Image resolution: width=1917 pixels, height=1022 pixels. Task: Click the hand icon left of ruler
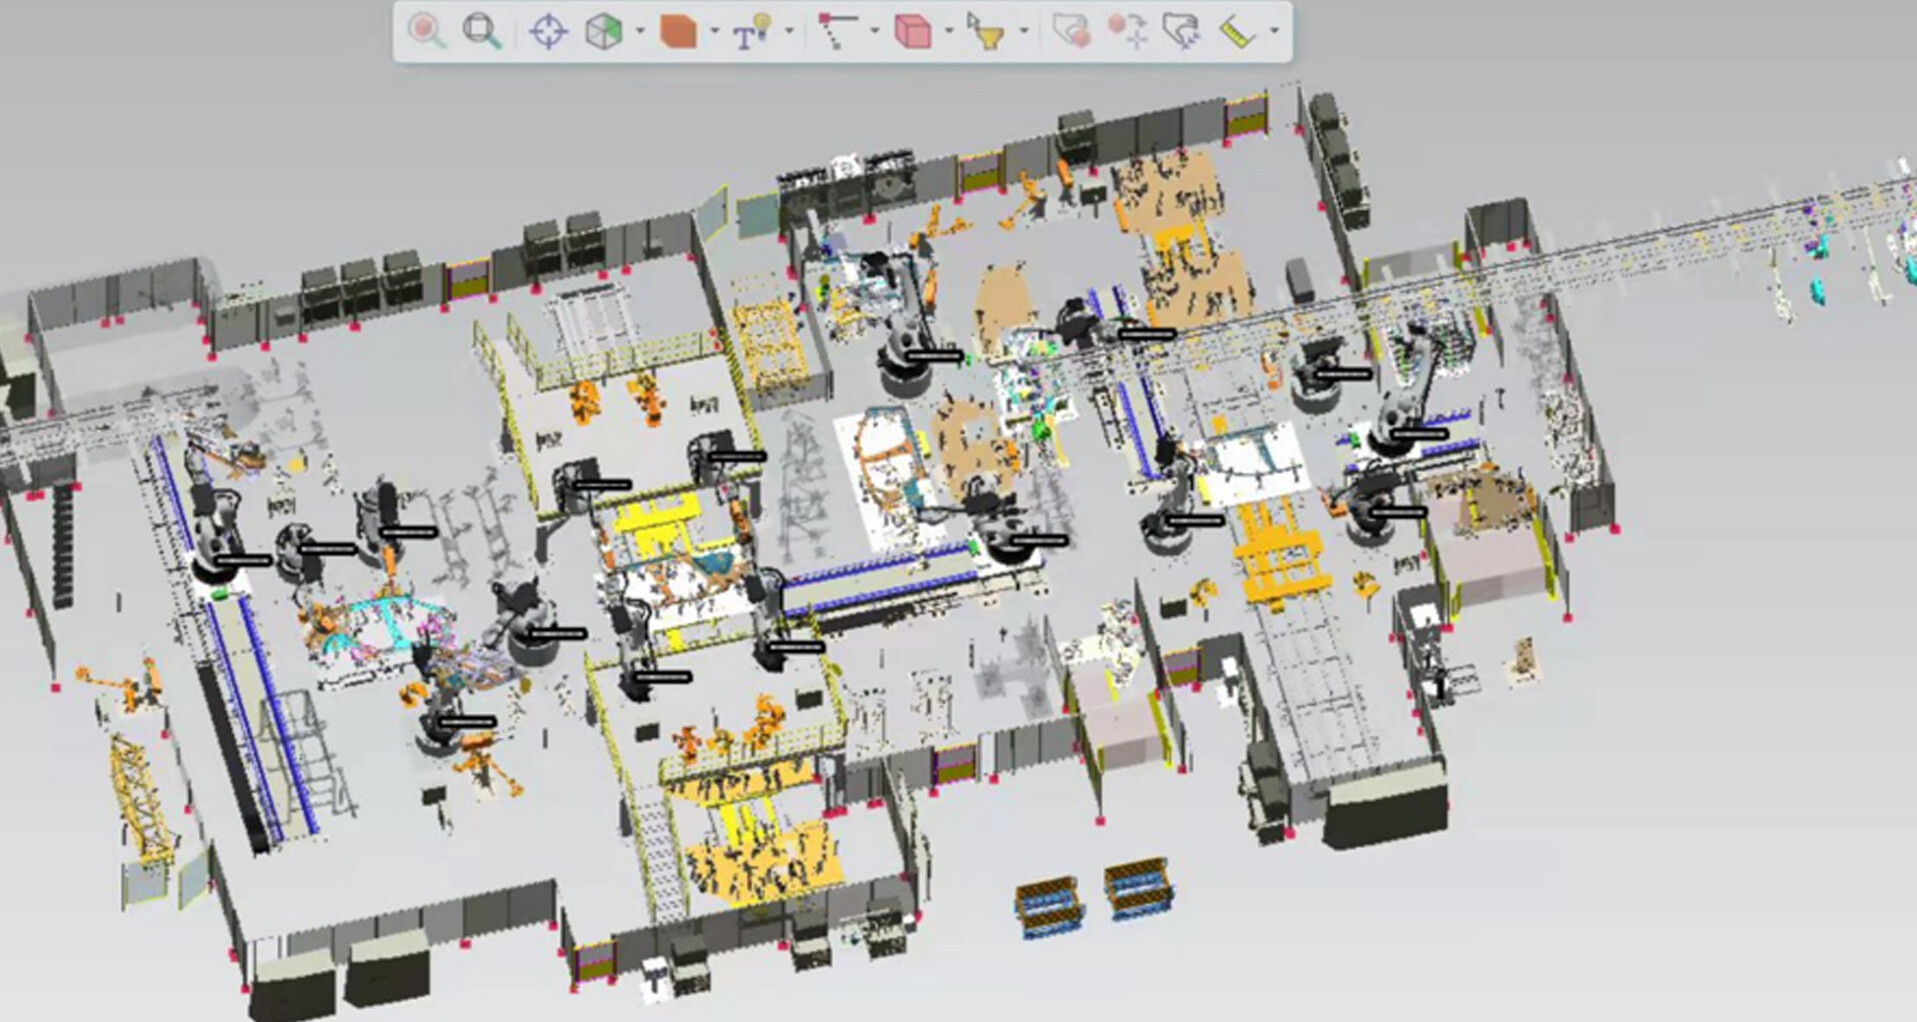coord(1181,31)
